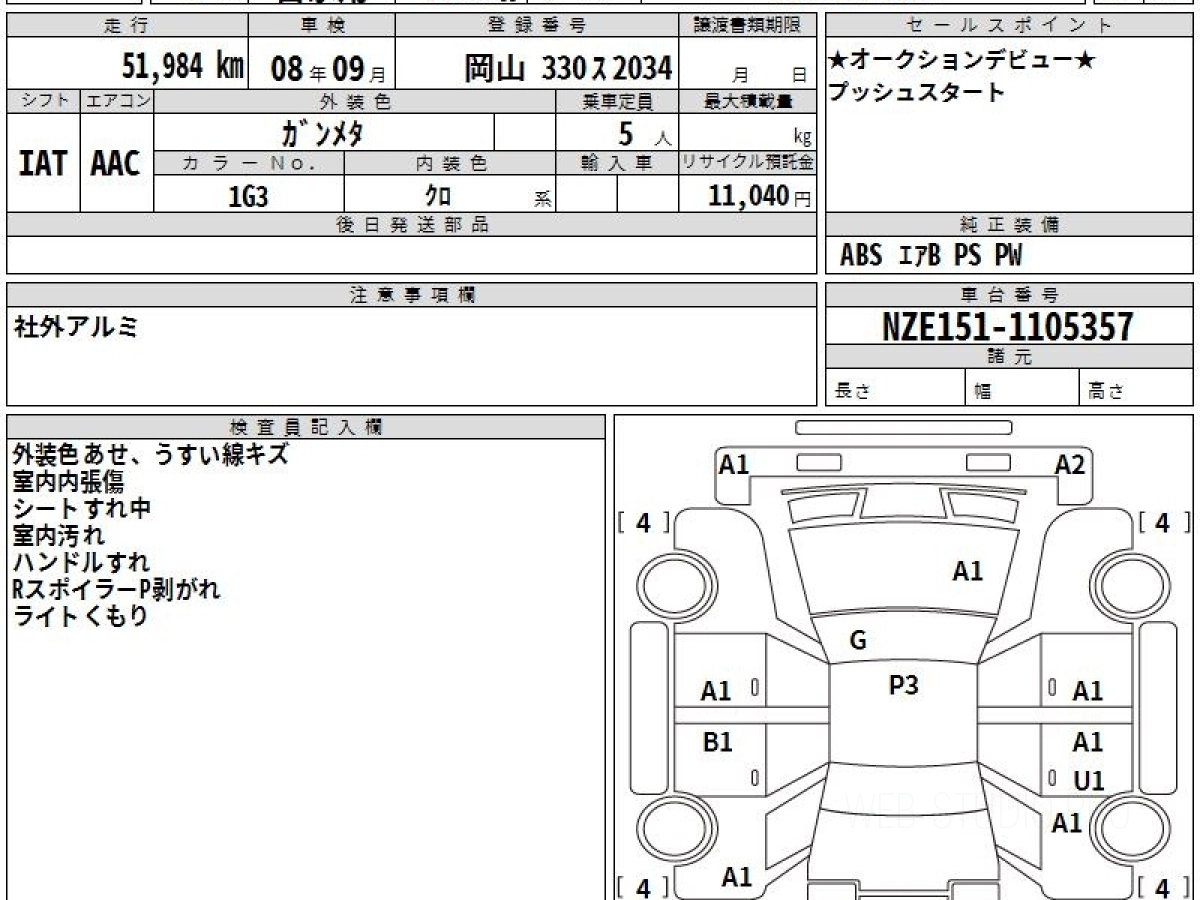Select the シートすれ中 line

point(82,509)
